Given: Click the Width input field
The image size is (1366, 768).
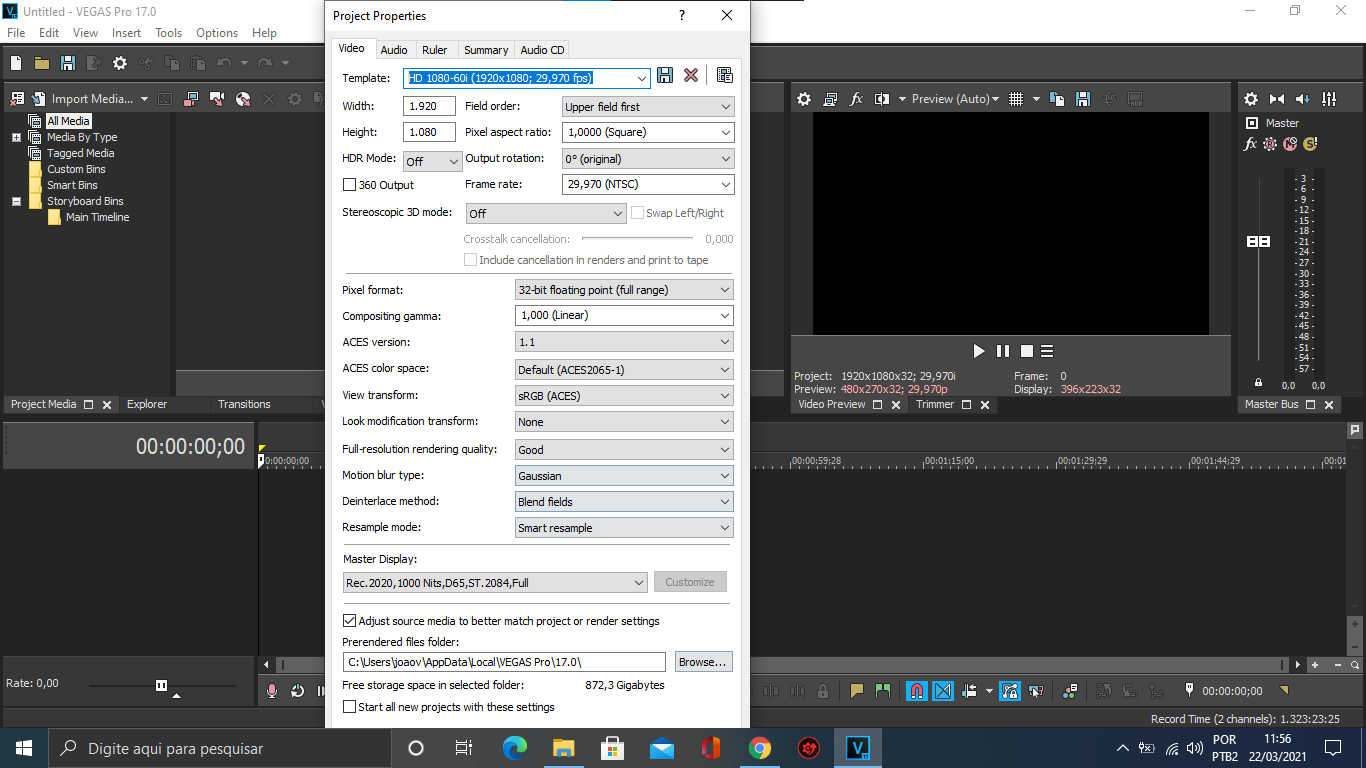Looking at the screenshot, I should [430, 106].
